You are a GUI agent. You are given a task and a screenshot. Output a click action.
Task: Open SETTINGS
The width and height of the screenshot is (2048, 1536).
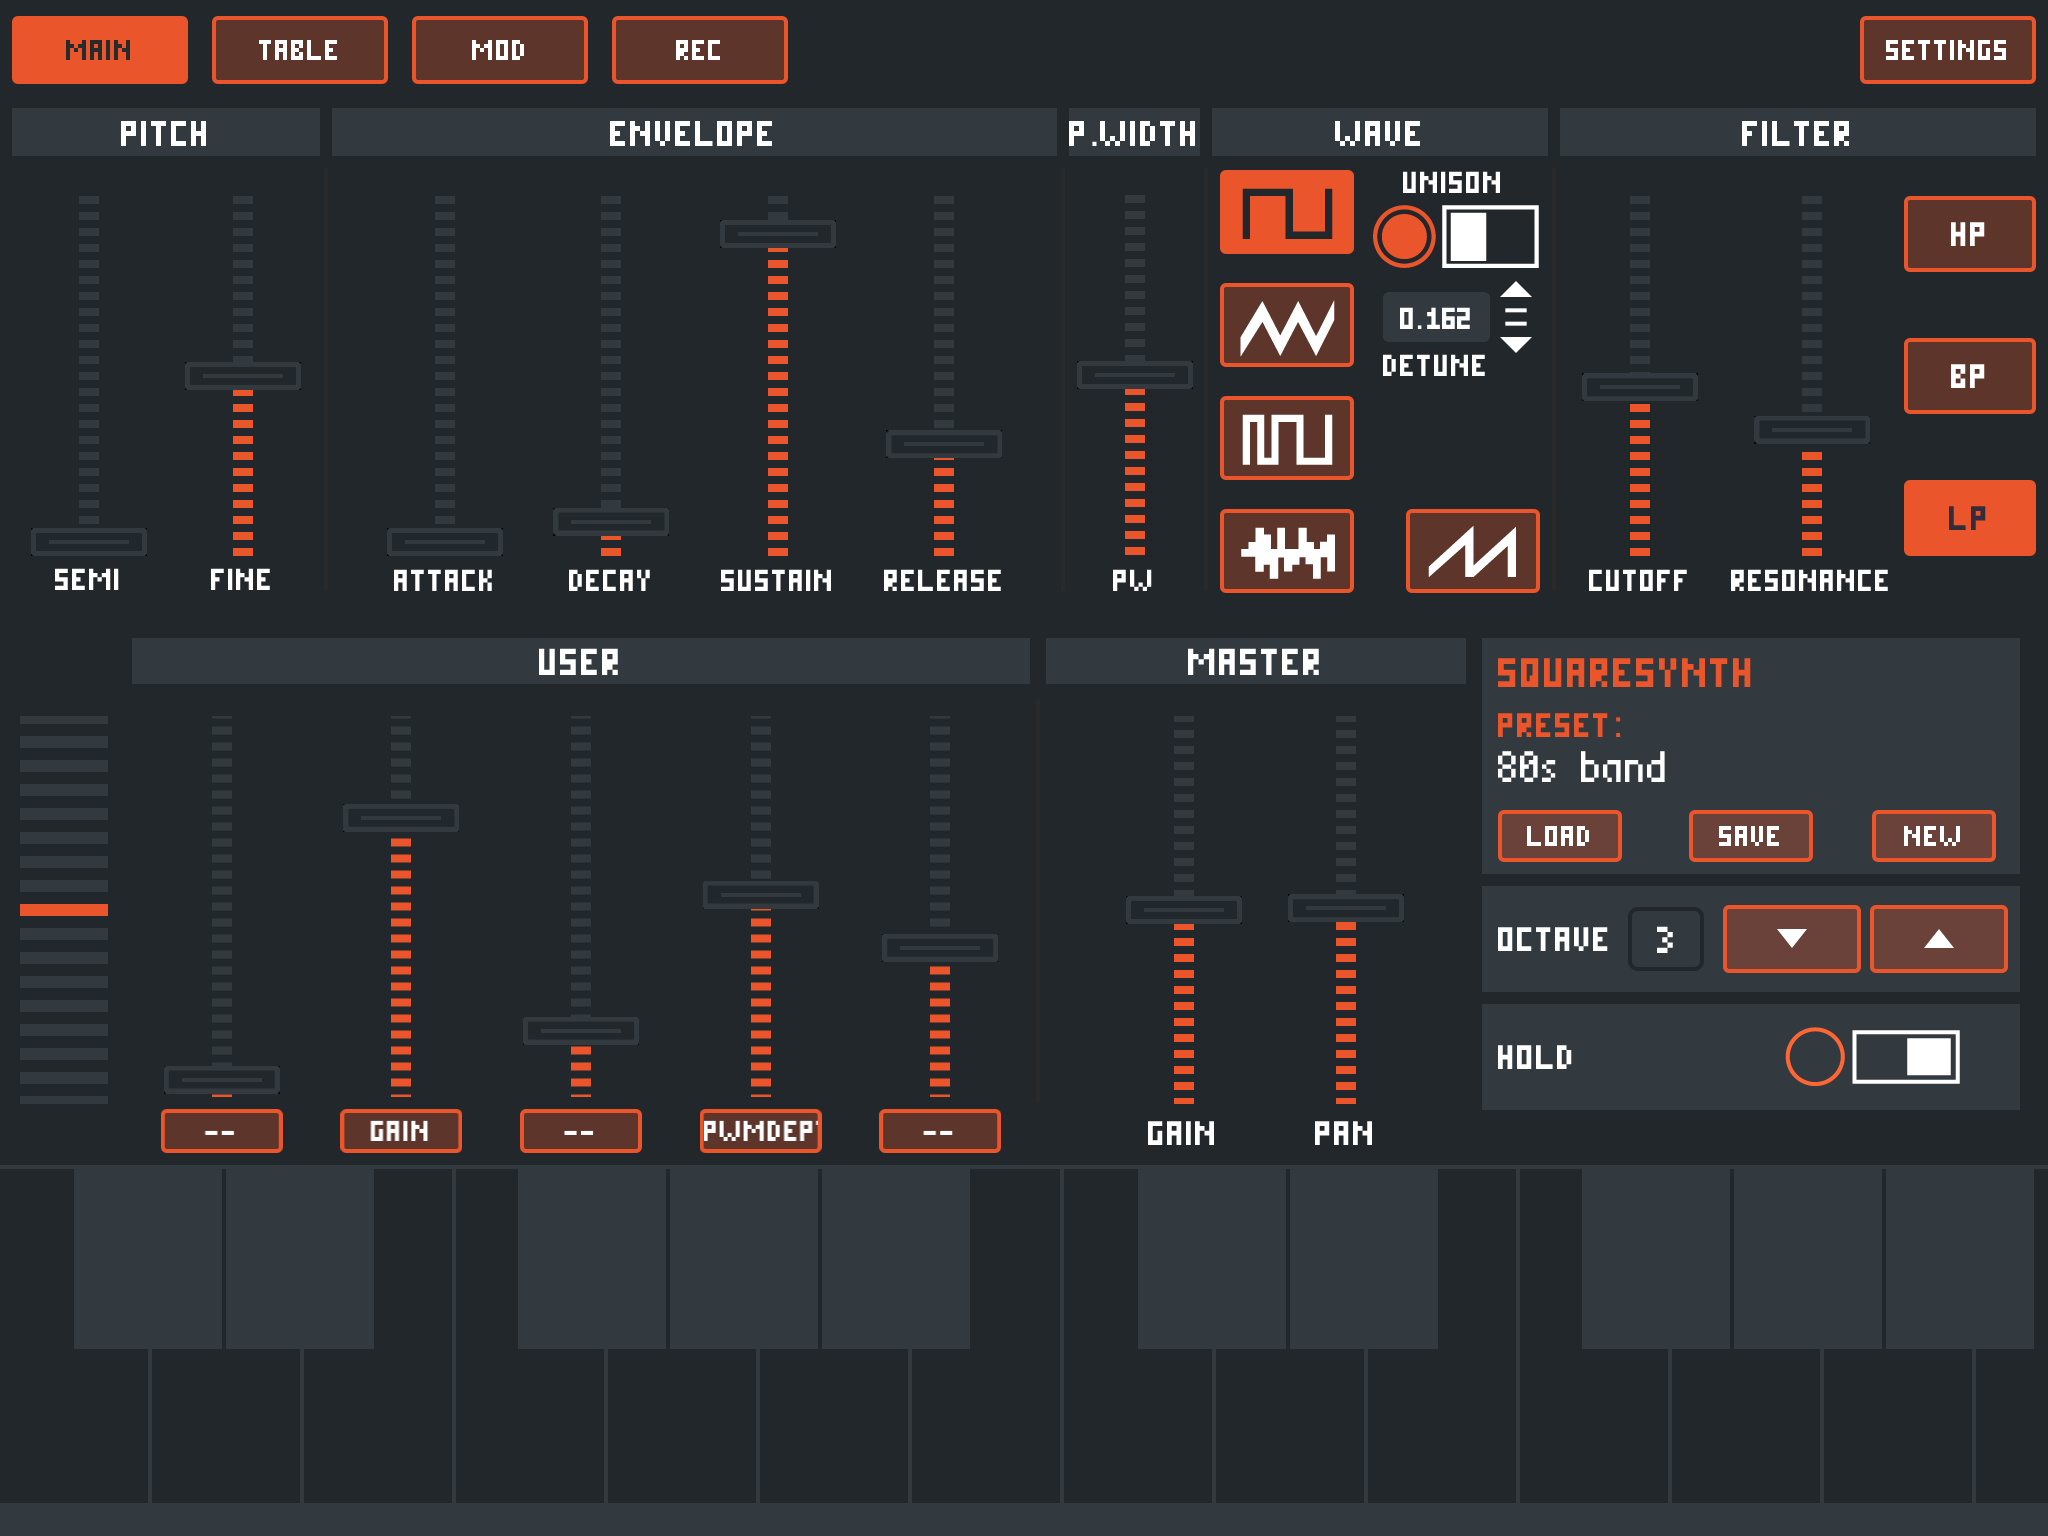pos(1946,50)
